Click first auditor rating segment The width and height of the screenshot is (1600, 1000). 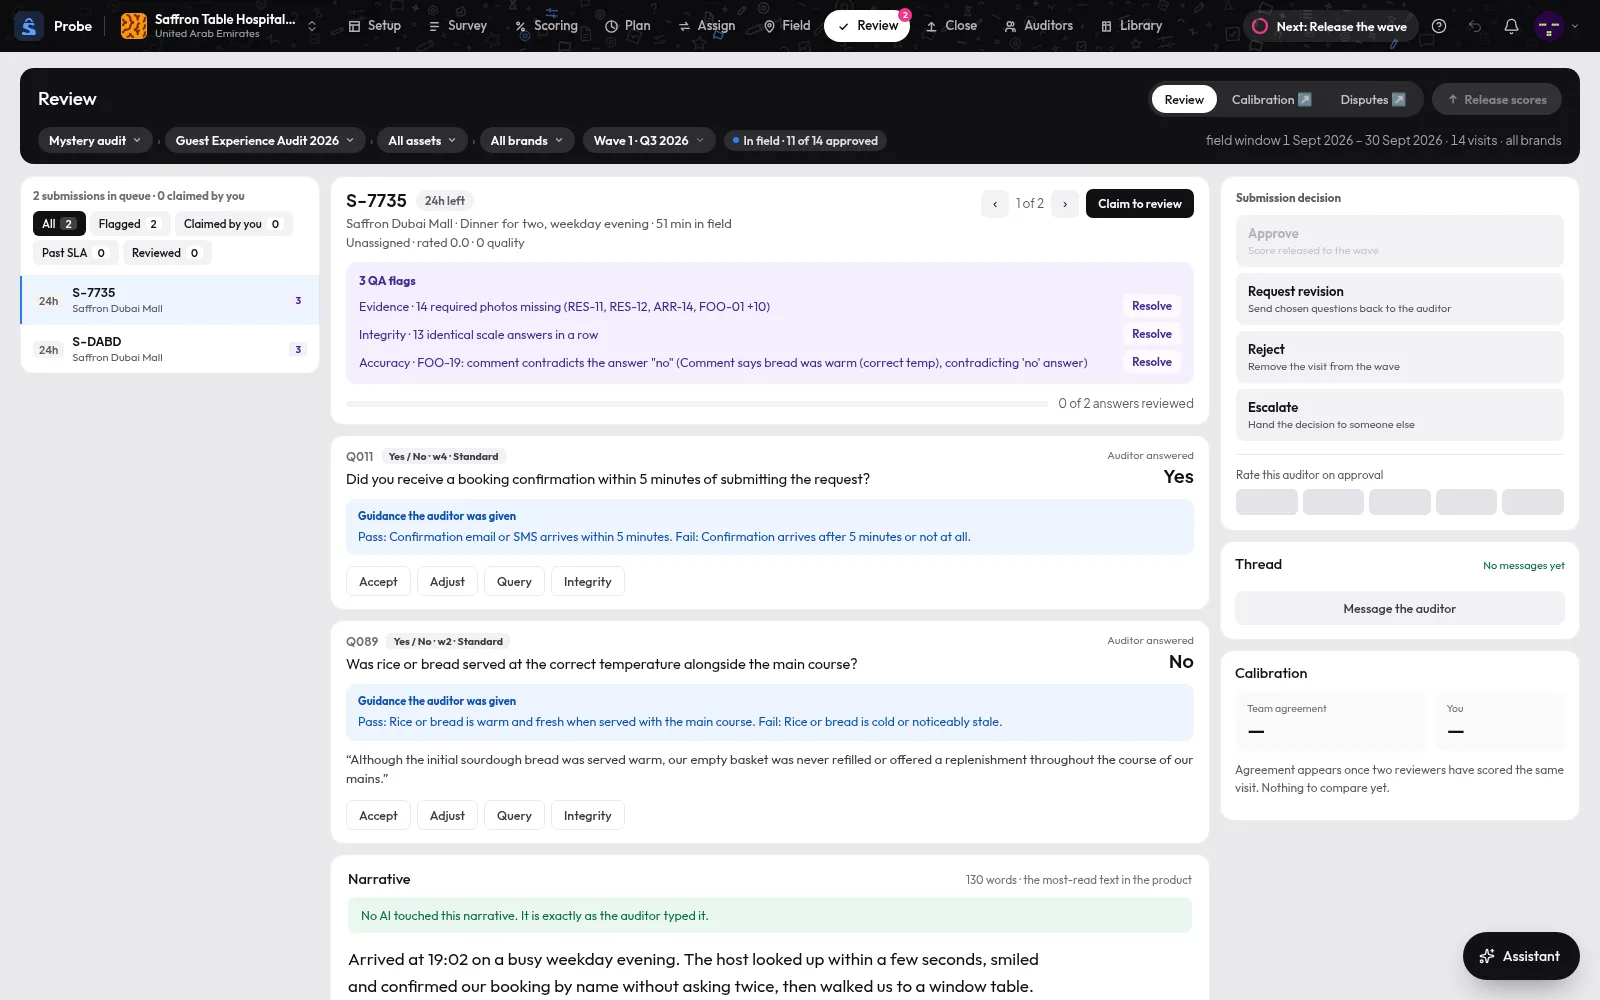(1267, 502)
